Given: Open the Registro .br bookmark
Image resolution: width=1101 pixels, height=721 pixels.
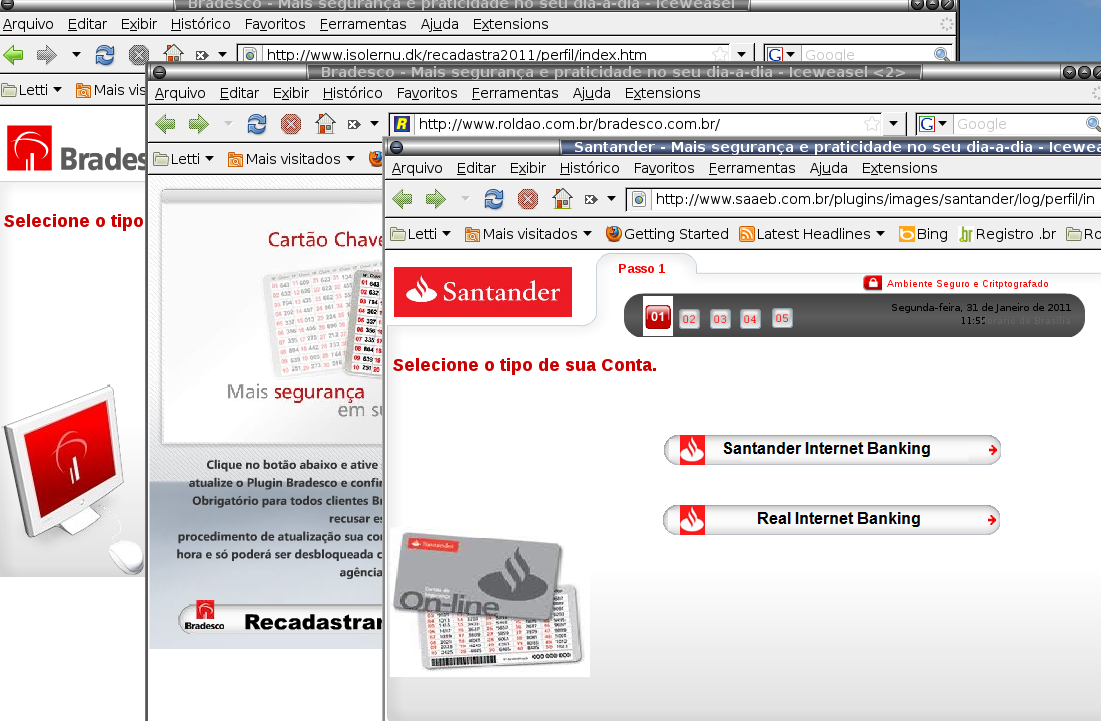Looking at the screenshot, I should [1008, 234].
